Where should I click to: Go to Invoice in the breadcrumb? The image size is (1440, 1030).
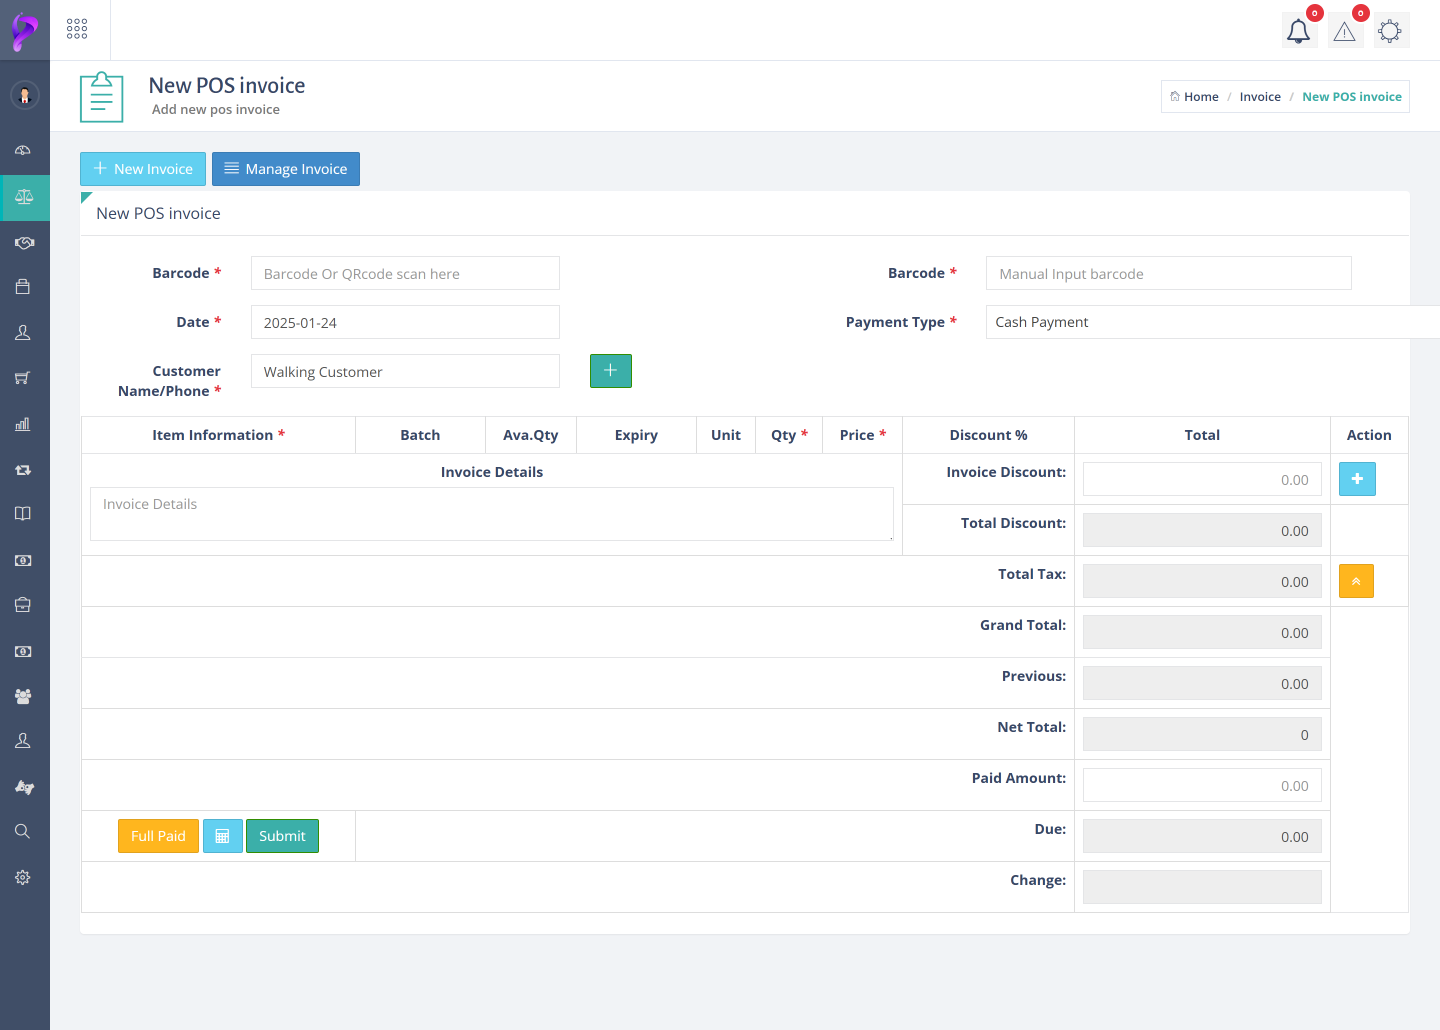[1259, 97]
